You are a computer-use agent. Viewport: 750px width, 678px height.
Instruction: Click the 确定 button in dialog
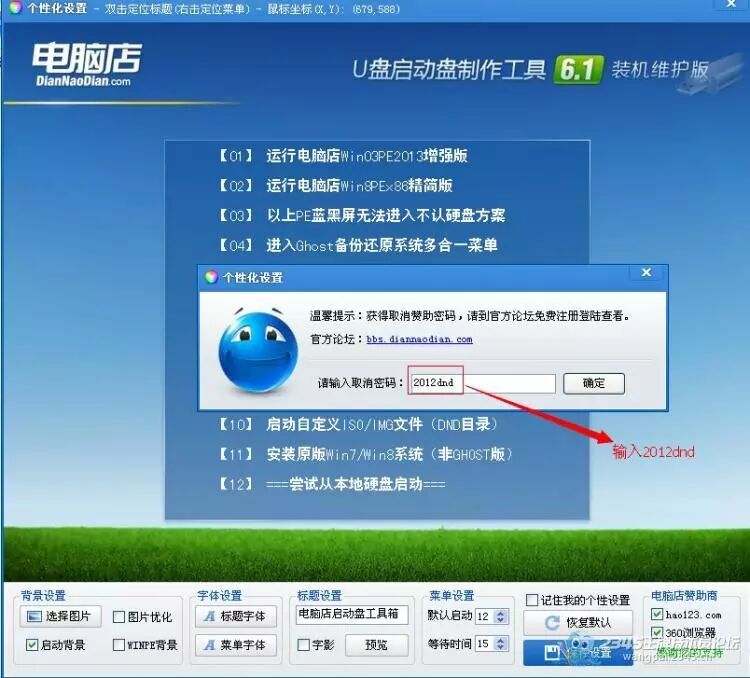coord(594,383)
